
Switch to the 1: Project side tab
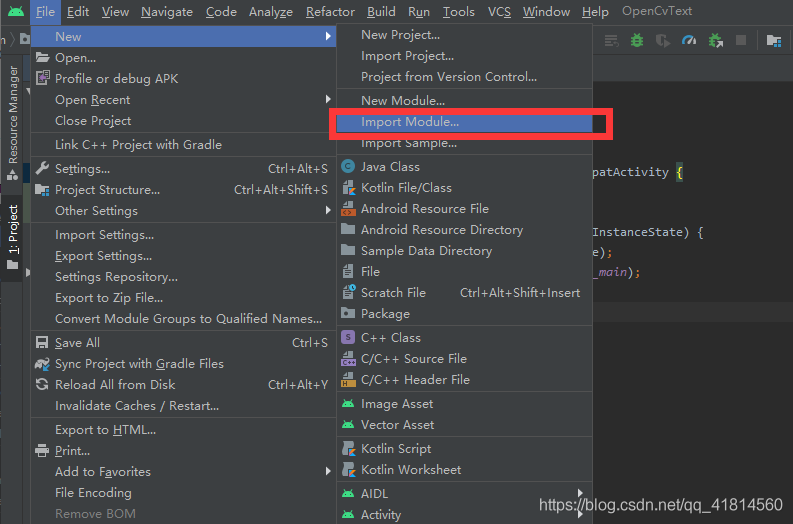[x=13, y=230]
